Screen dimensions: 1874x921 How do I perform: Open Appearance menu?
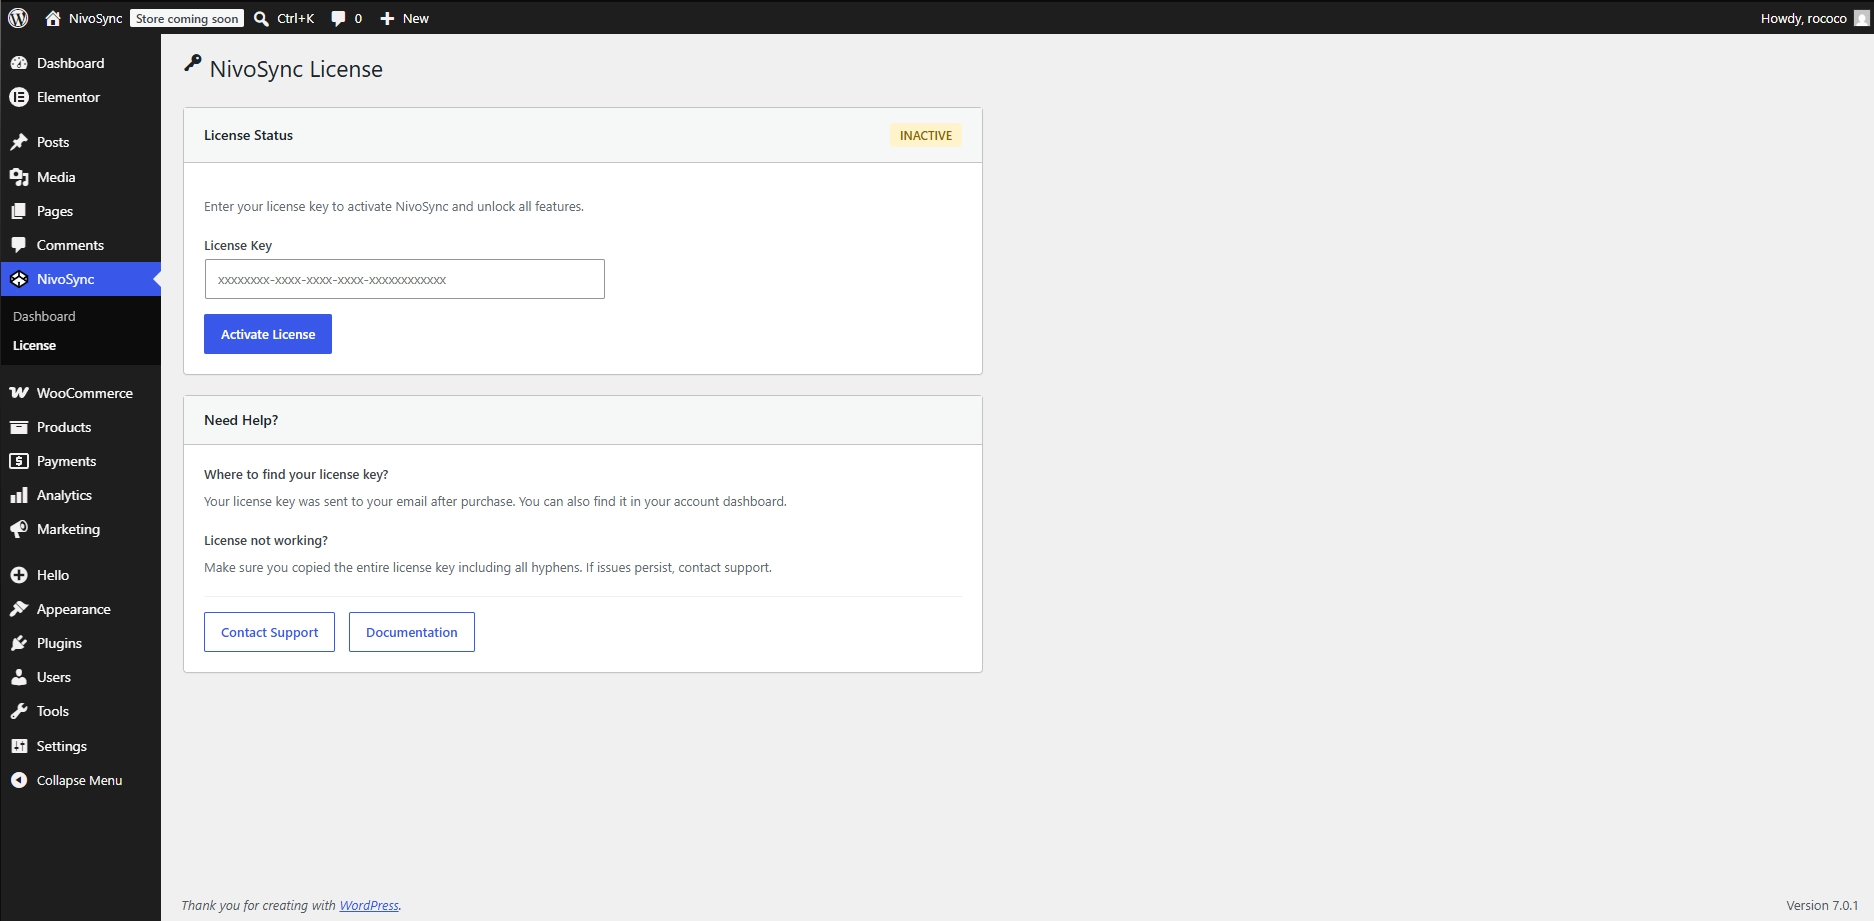pos(80,609)
